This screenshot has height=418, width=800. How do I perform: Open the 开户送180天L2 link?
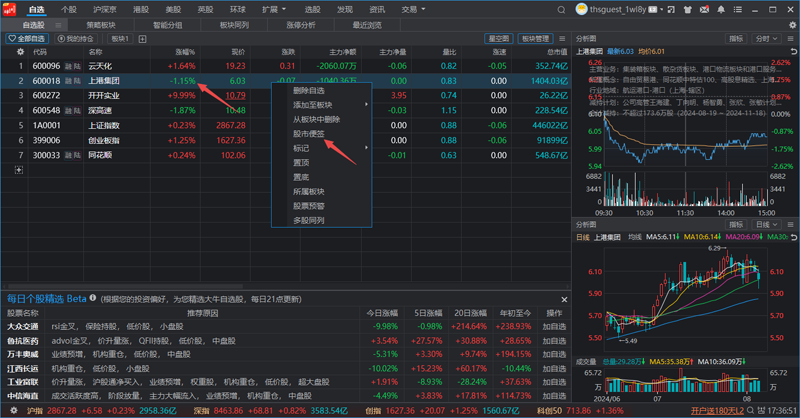(x=717, y=410)
